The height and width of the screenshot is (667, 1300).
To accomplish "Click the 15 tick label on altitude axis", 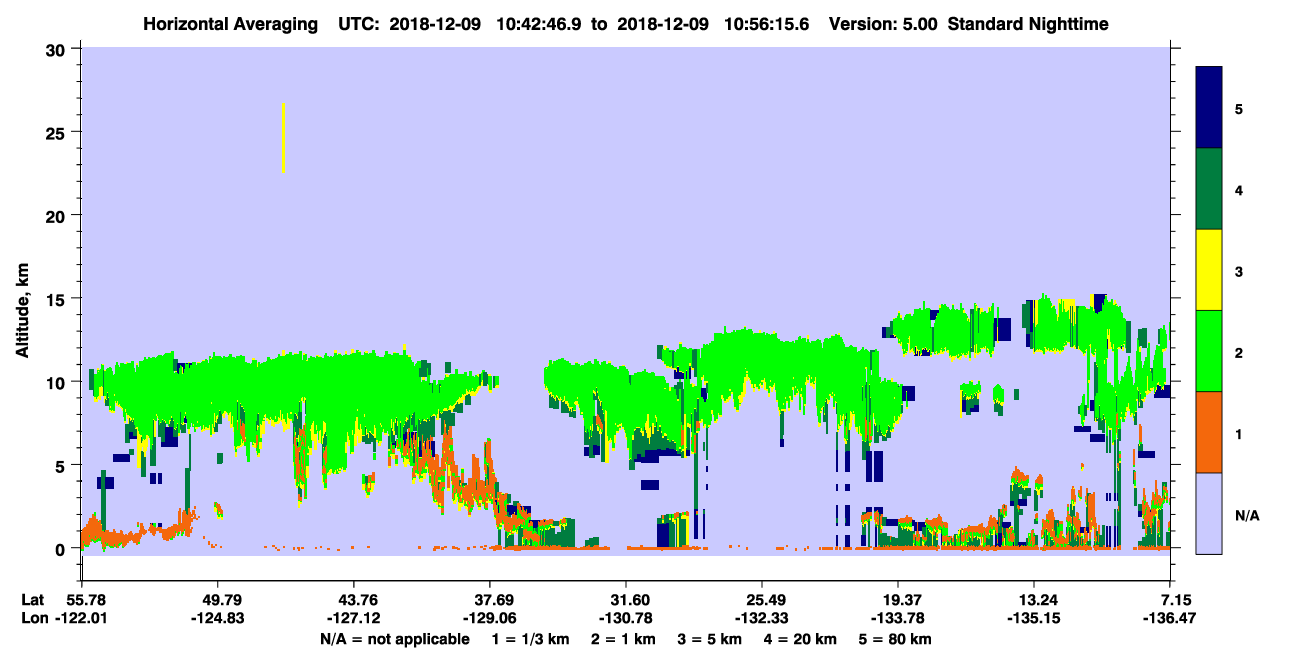I will [58, 299].
